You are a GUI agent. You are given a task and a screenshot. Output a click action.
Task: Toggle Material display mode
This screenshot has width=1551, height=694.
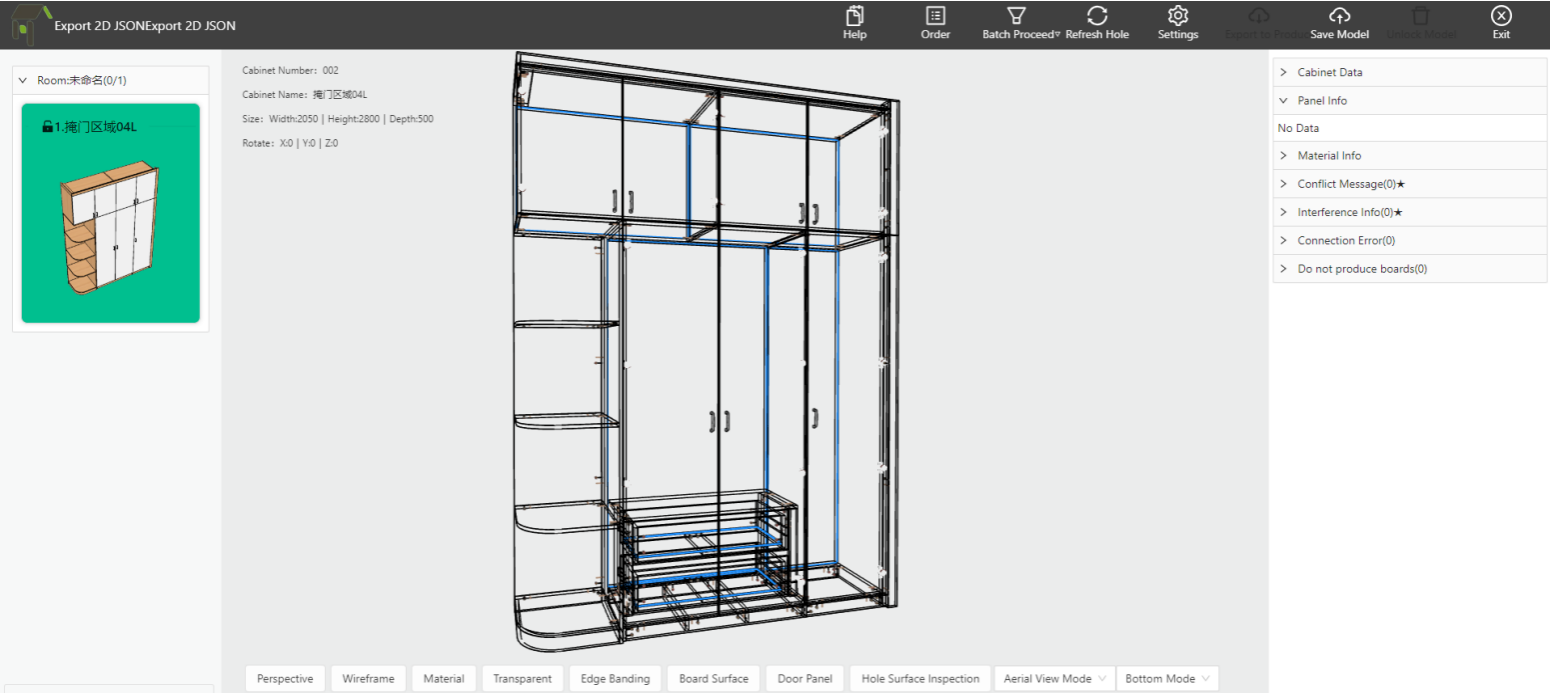[x=444, y=678]
